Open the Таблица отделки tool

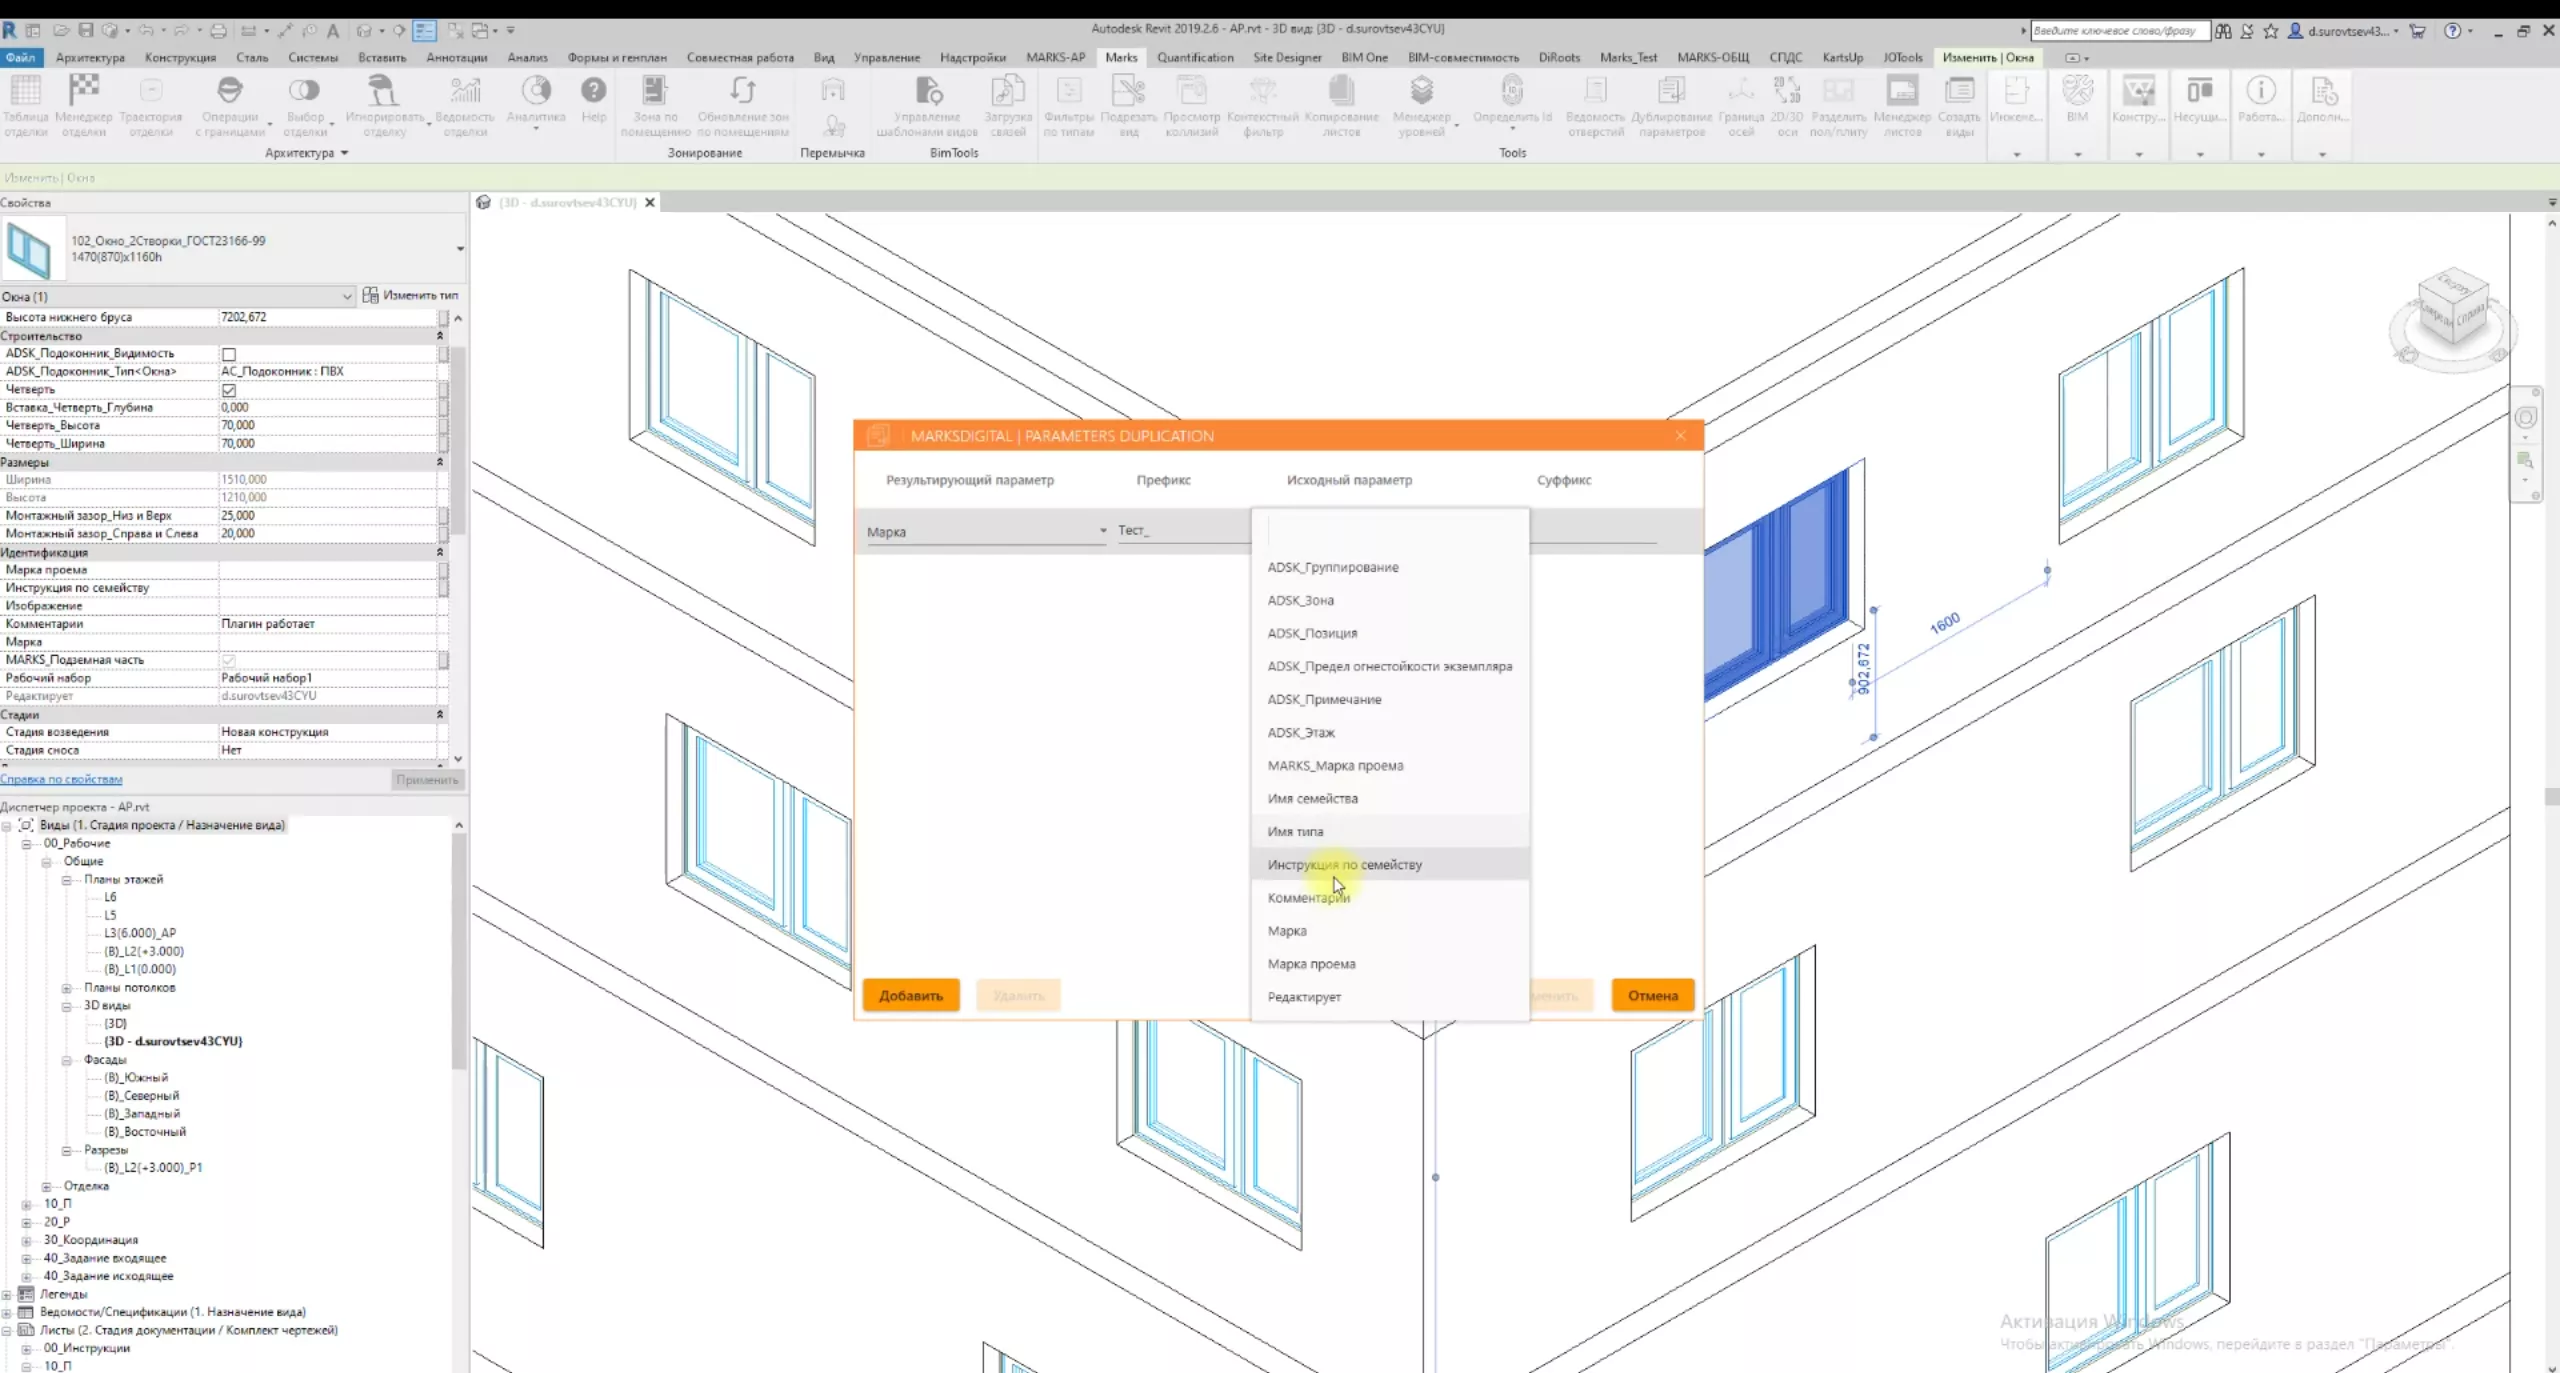[25, 92]
